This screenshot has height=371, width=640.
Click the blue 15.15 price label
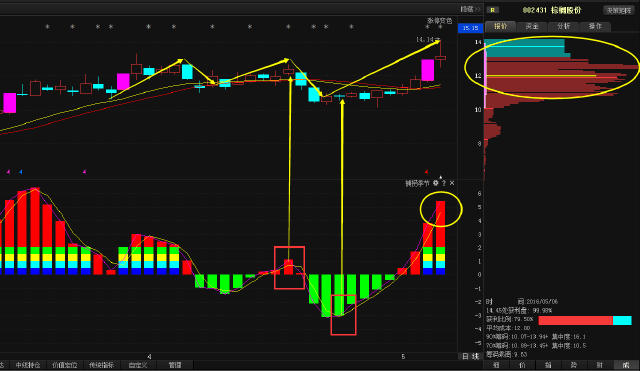471,28
